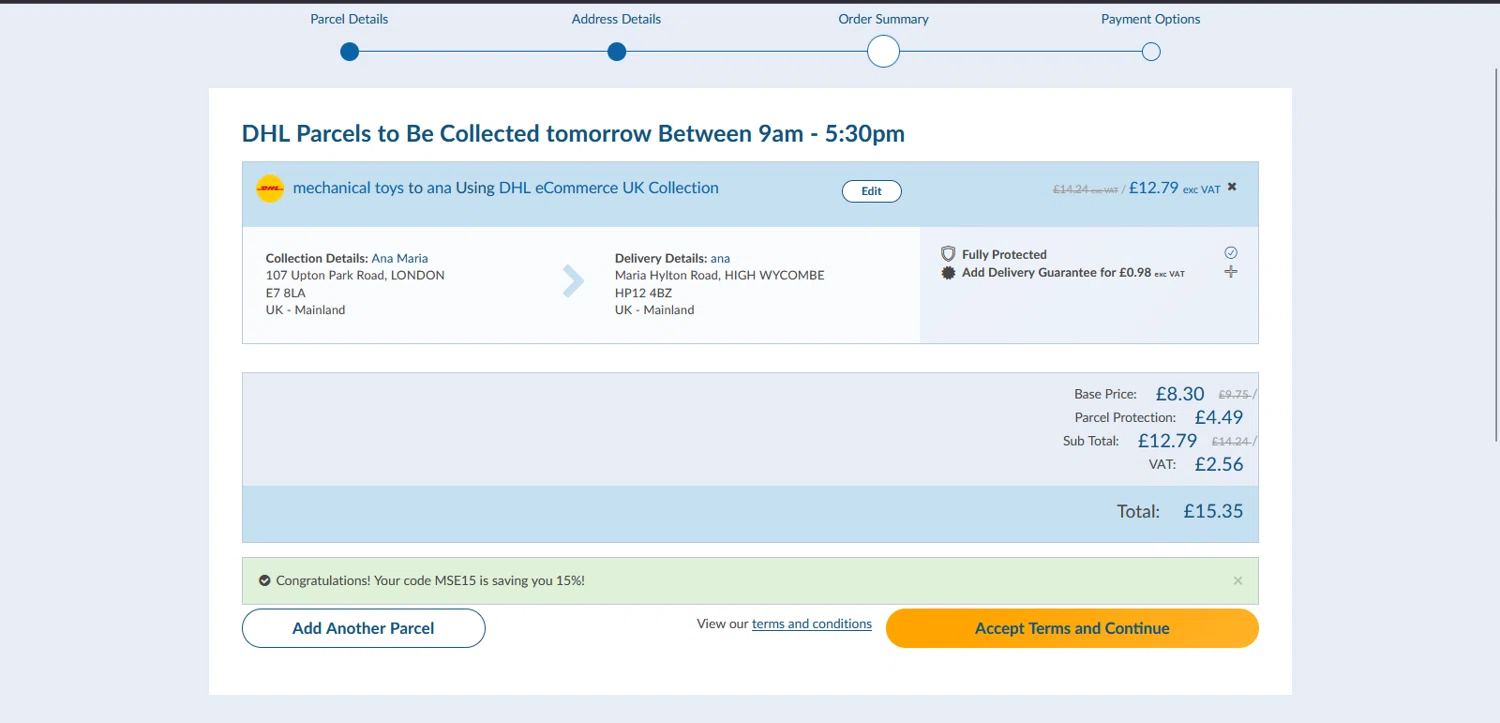Click the Fully Protected shield icon
Screen dimensions: 1500x723
948,254
